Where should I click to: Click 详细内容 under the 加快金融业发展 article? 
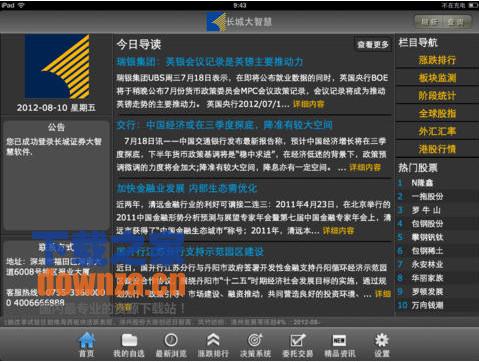tap(339, 231)
